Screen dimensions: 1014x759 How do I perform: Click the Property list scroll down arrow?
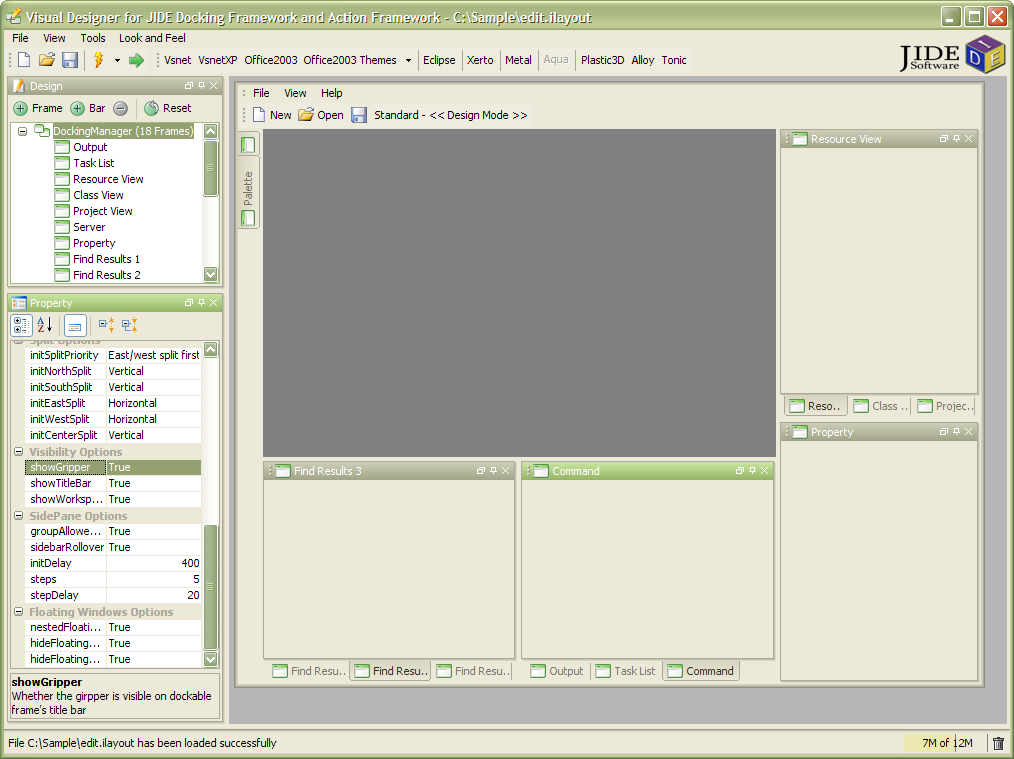coord(210,659)
